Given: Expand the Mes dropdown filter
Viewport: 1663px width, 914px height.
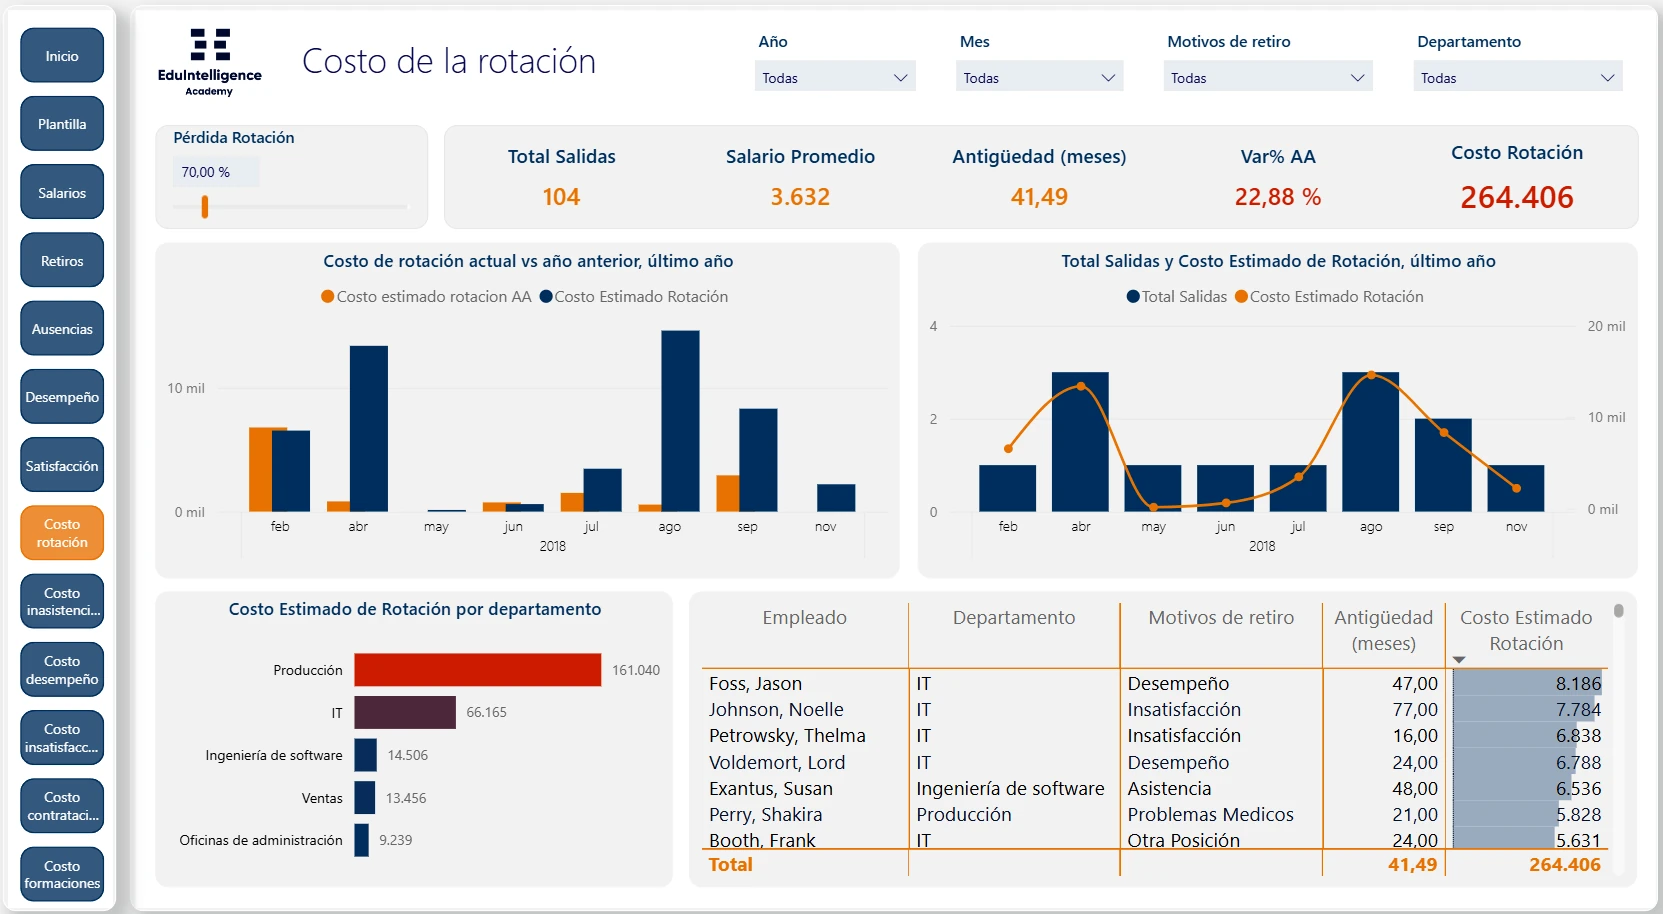Looking at the screenshot, I should coord(1039,77).
